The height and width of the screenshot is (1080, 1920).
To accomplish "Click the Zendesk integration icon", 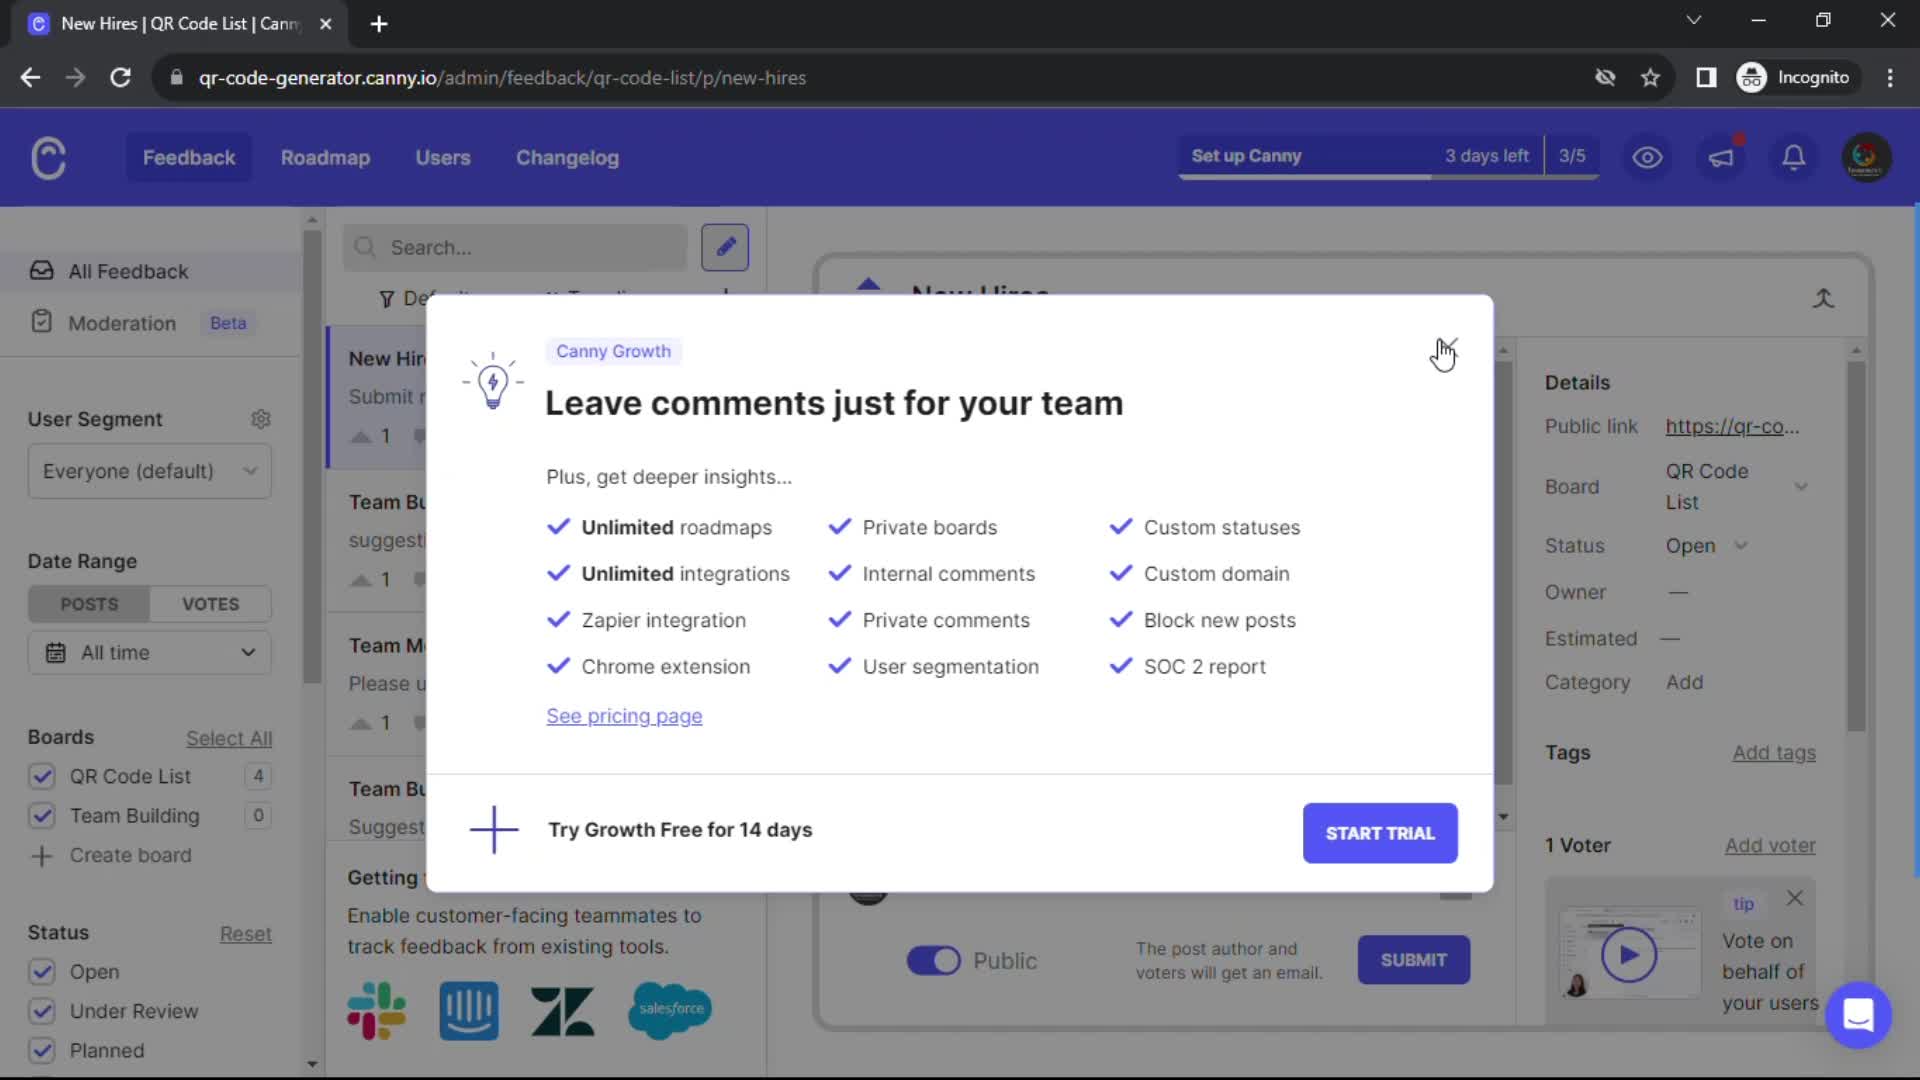I will [562, 1011].
